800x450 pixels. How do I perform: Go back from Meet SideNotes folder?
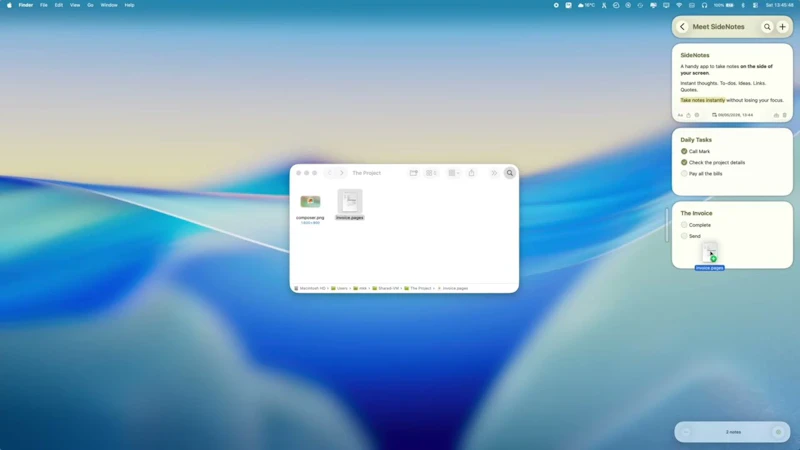point(682,27)
